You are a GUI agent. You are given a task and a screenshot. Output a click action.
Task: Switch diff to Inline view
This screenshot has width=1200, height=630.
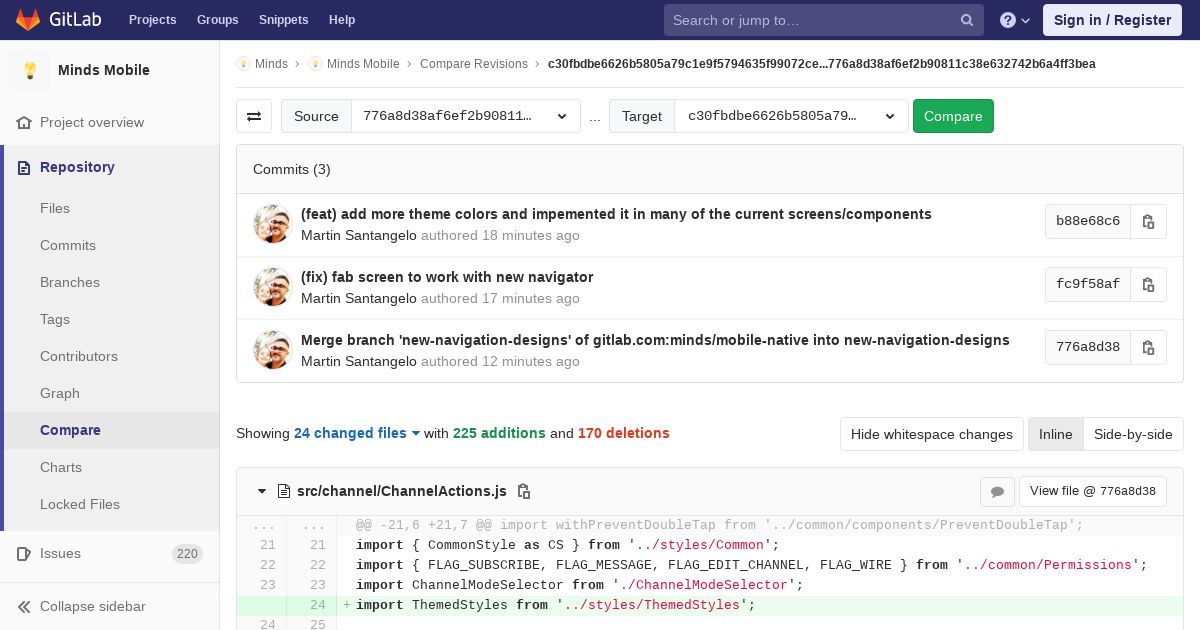coord(1055,434)
